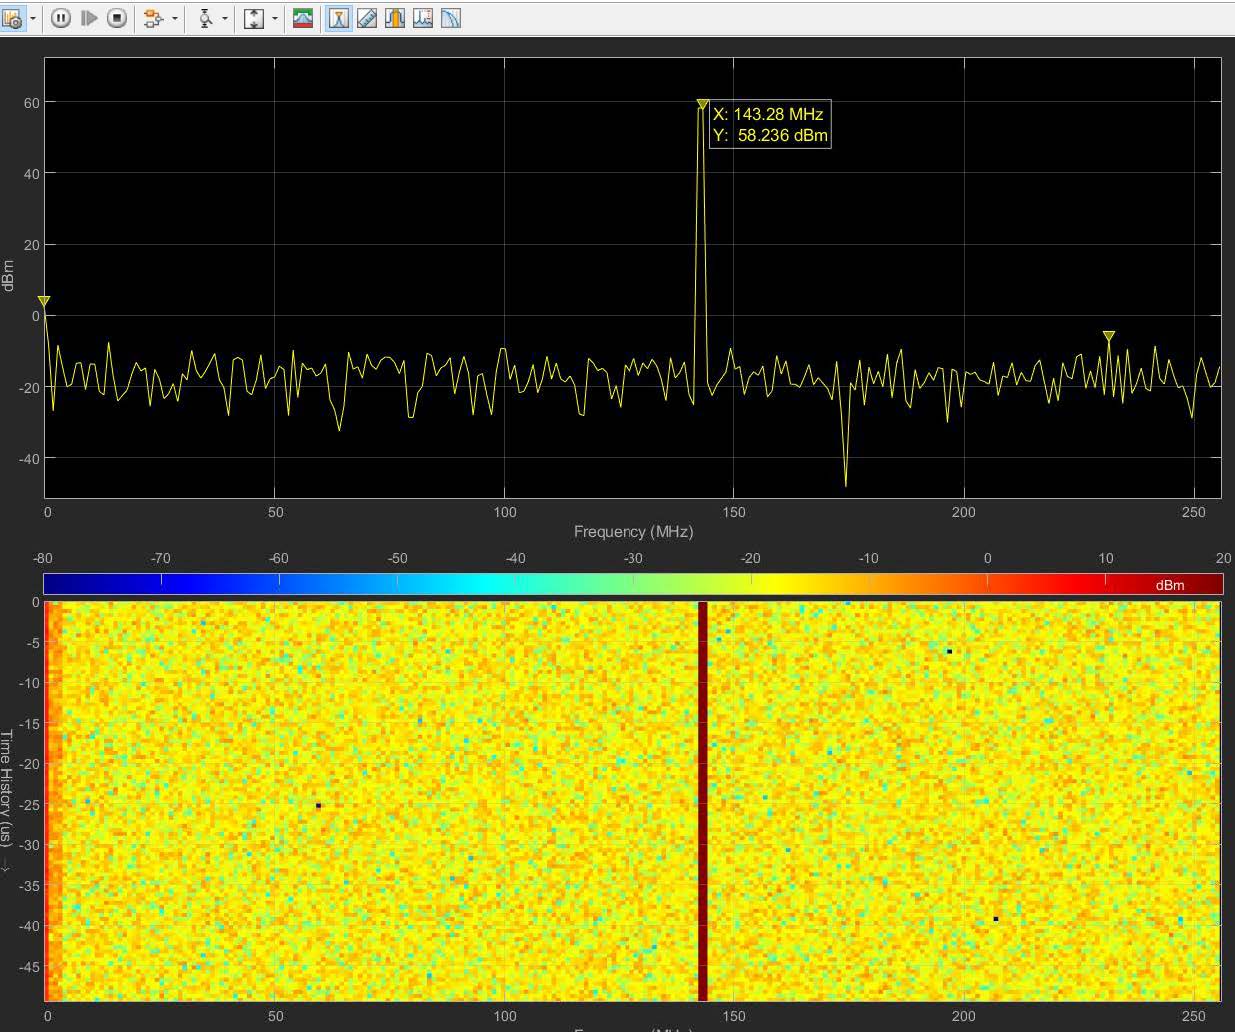Select the Zoom tool
The height and width of the screenshot is (1032, 1235).
pyautogui.click(x=205, y=18)
